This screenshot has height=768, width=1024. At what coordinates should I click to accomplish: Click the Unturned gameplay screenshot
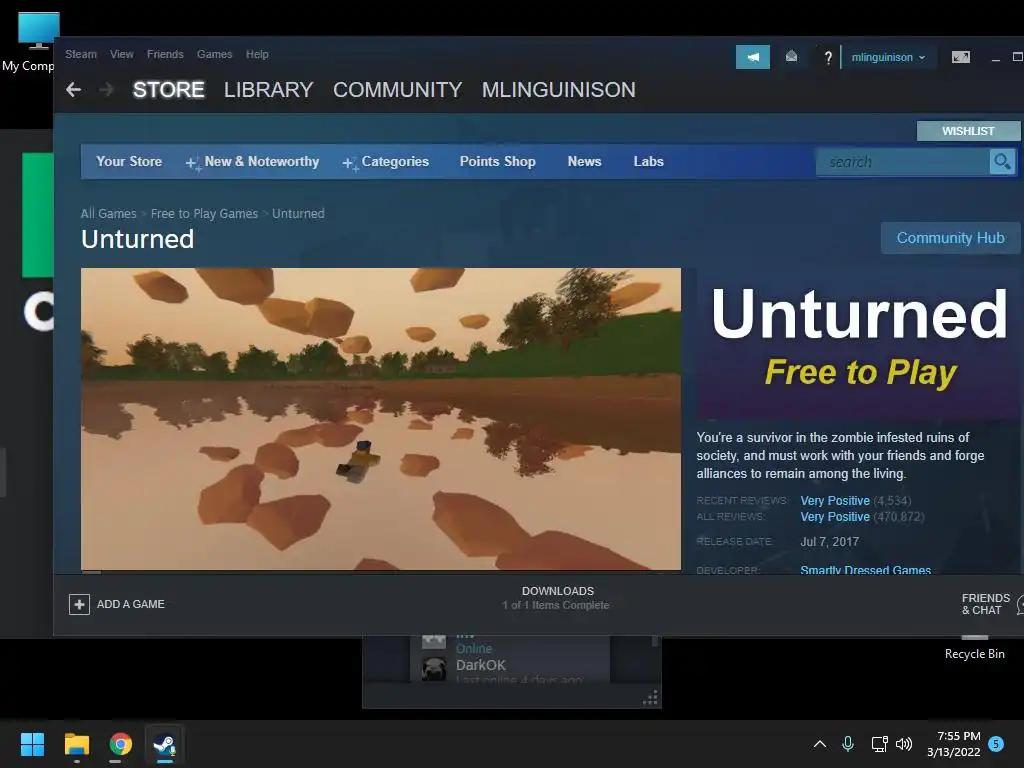coord(381,419)
